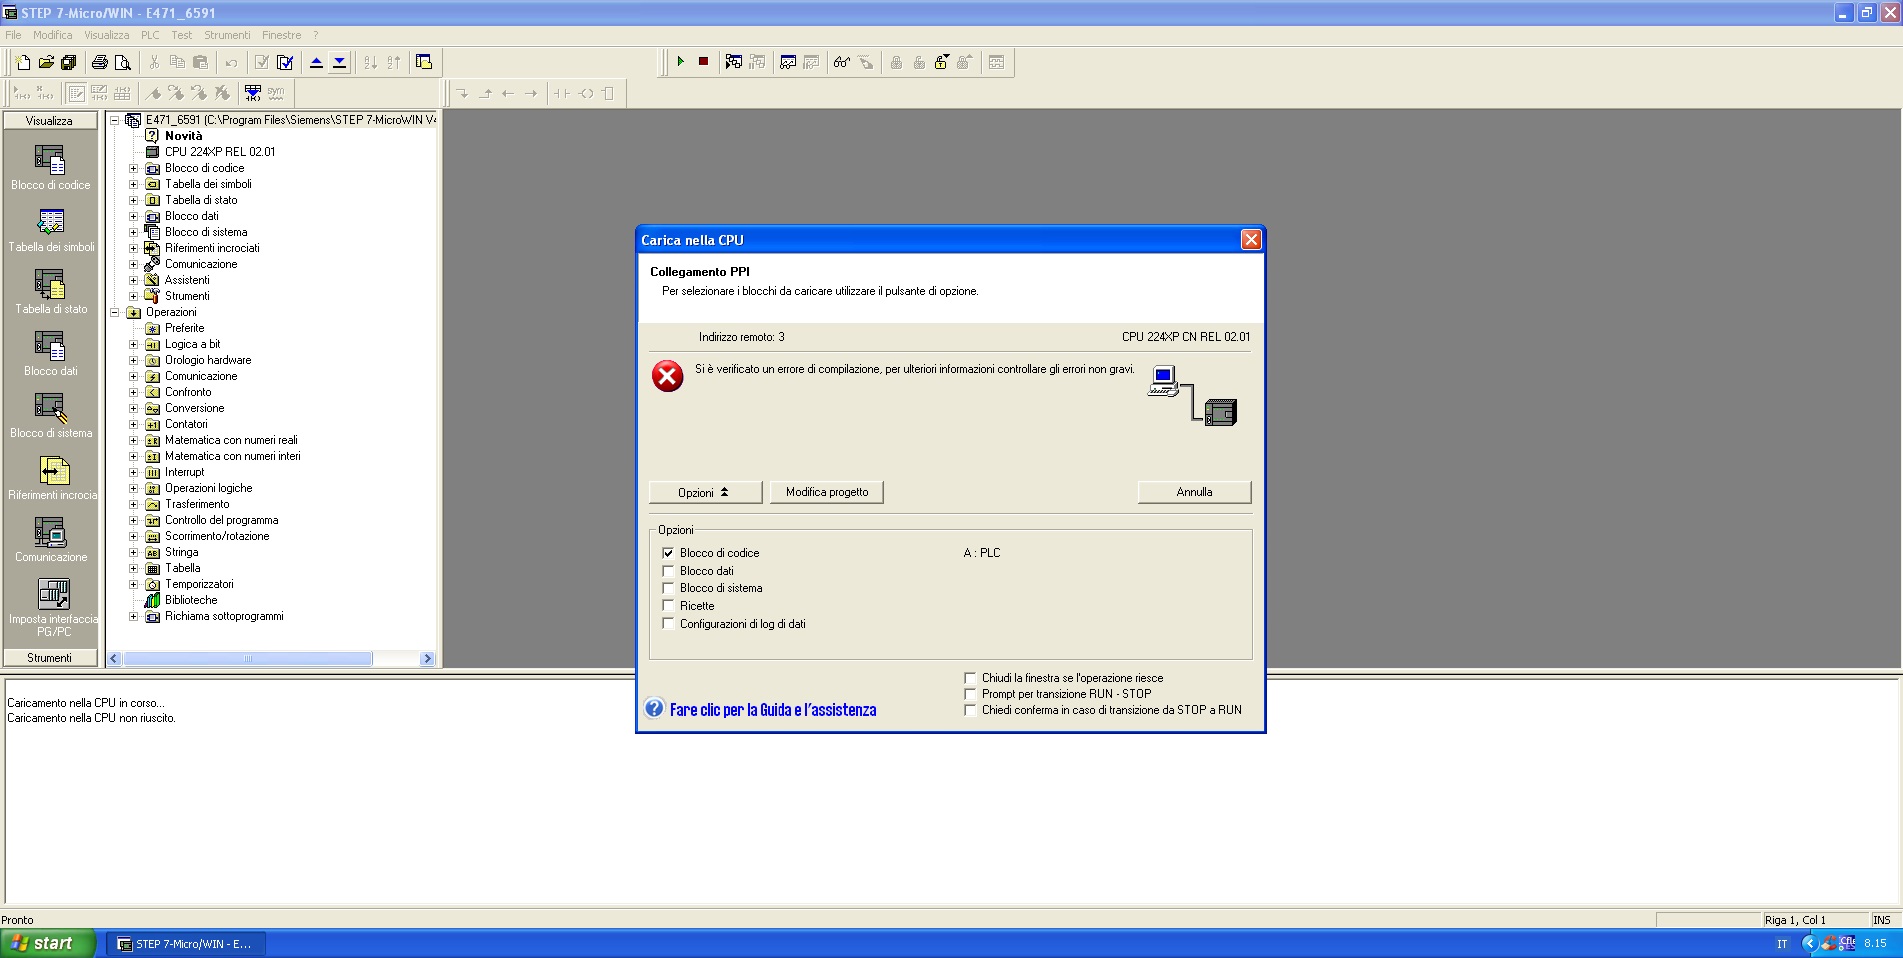
Task: Set PLC to STOP with red square icon
Action: click(703, 62)
